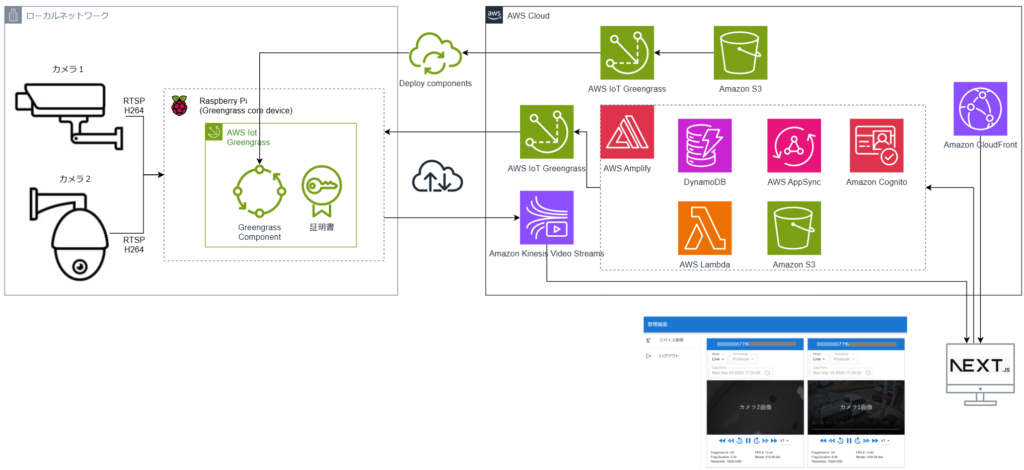The image size is (1024, 470).
Task: Click the 管理画面 header title
Action: 658,324
